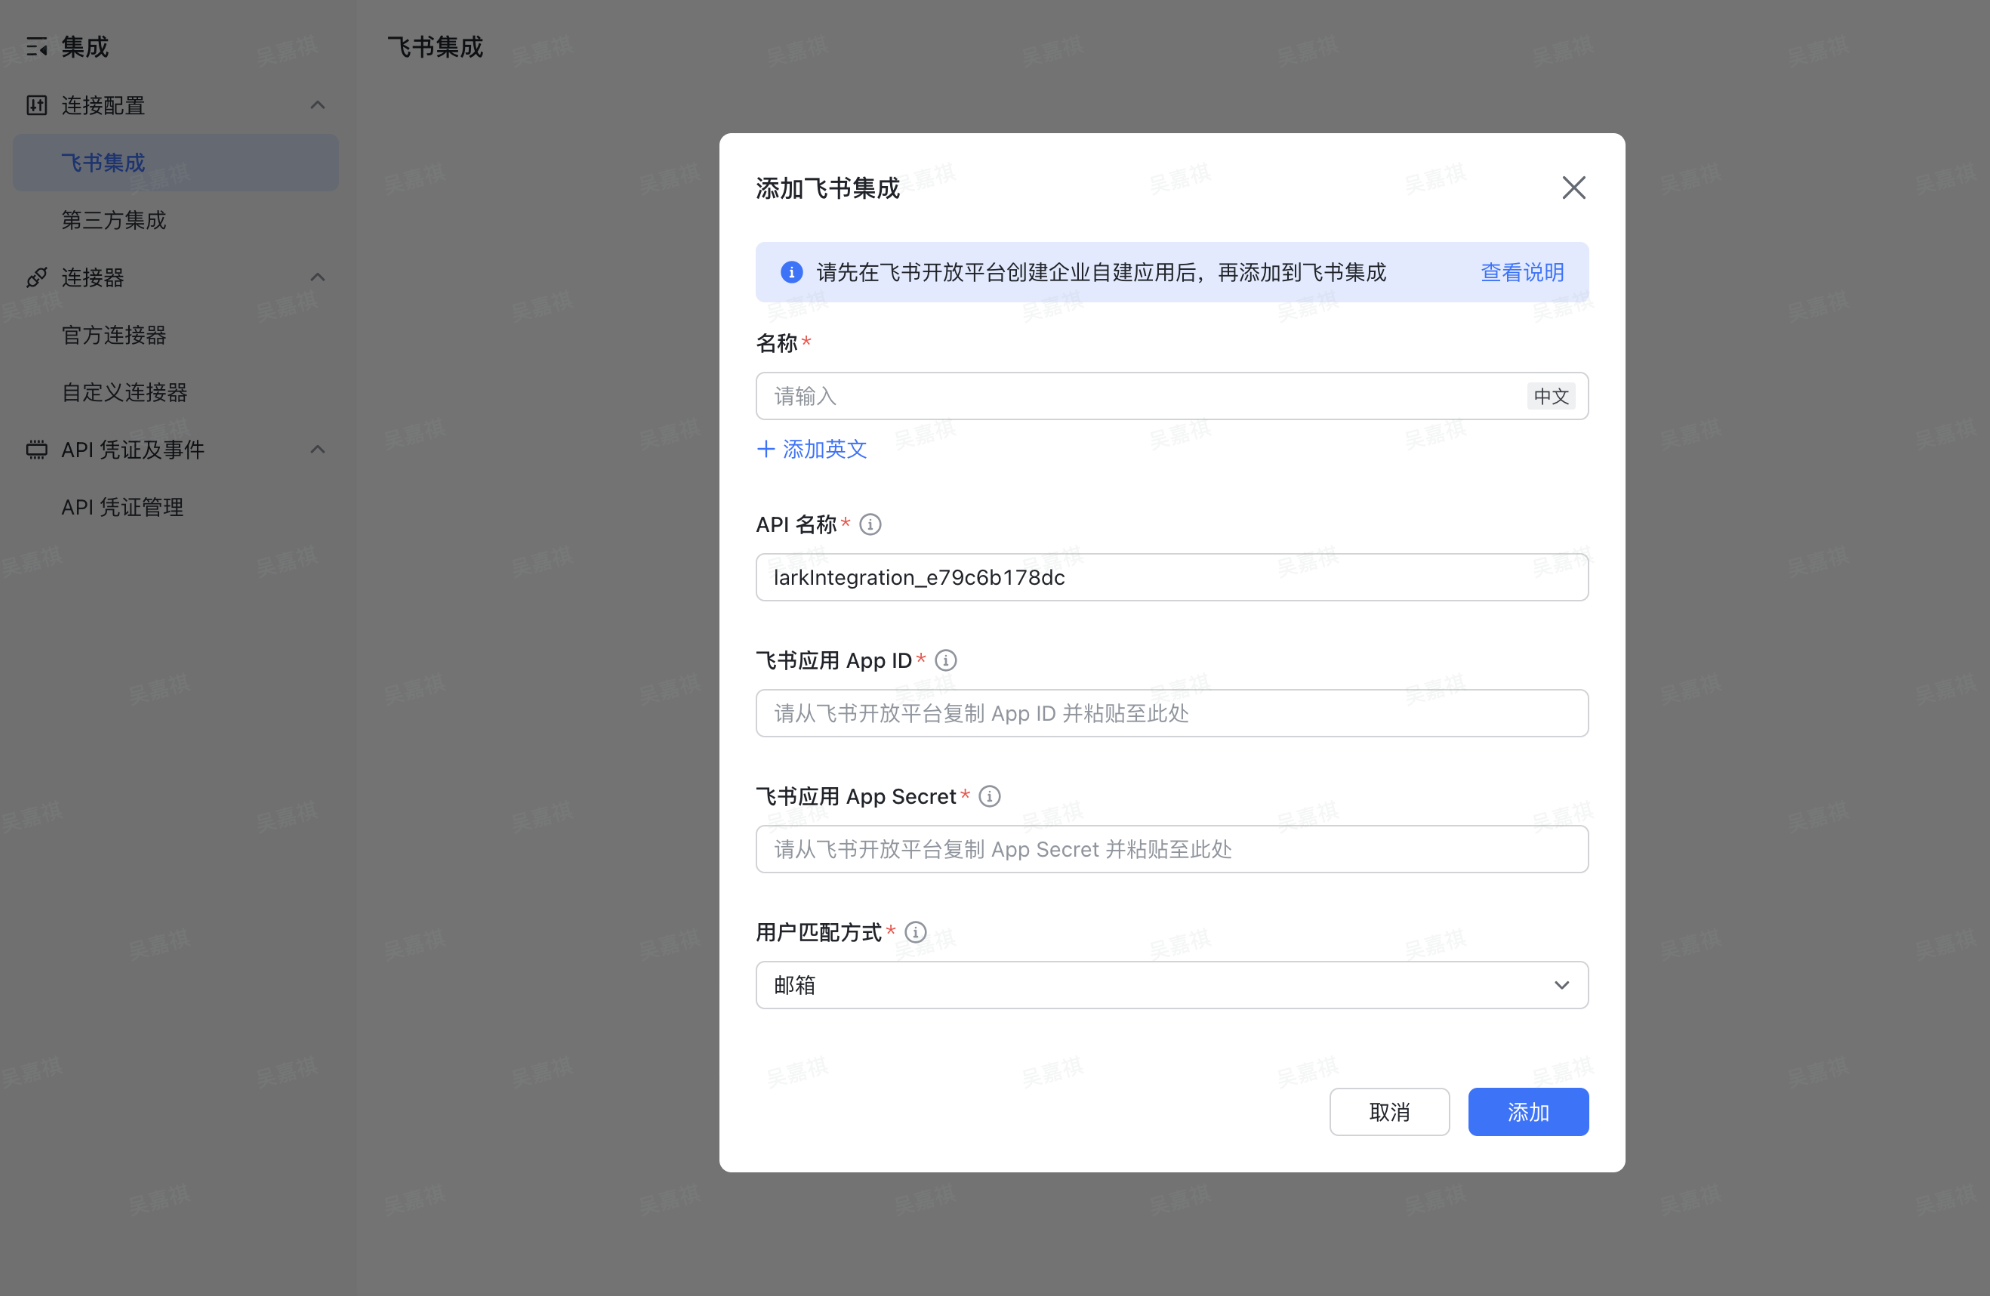Click the 查看说明 link
The image size is (1990, 1296).
[1521, 272]
